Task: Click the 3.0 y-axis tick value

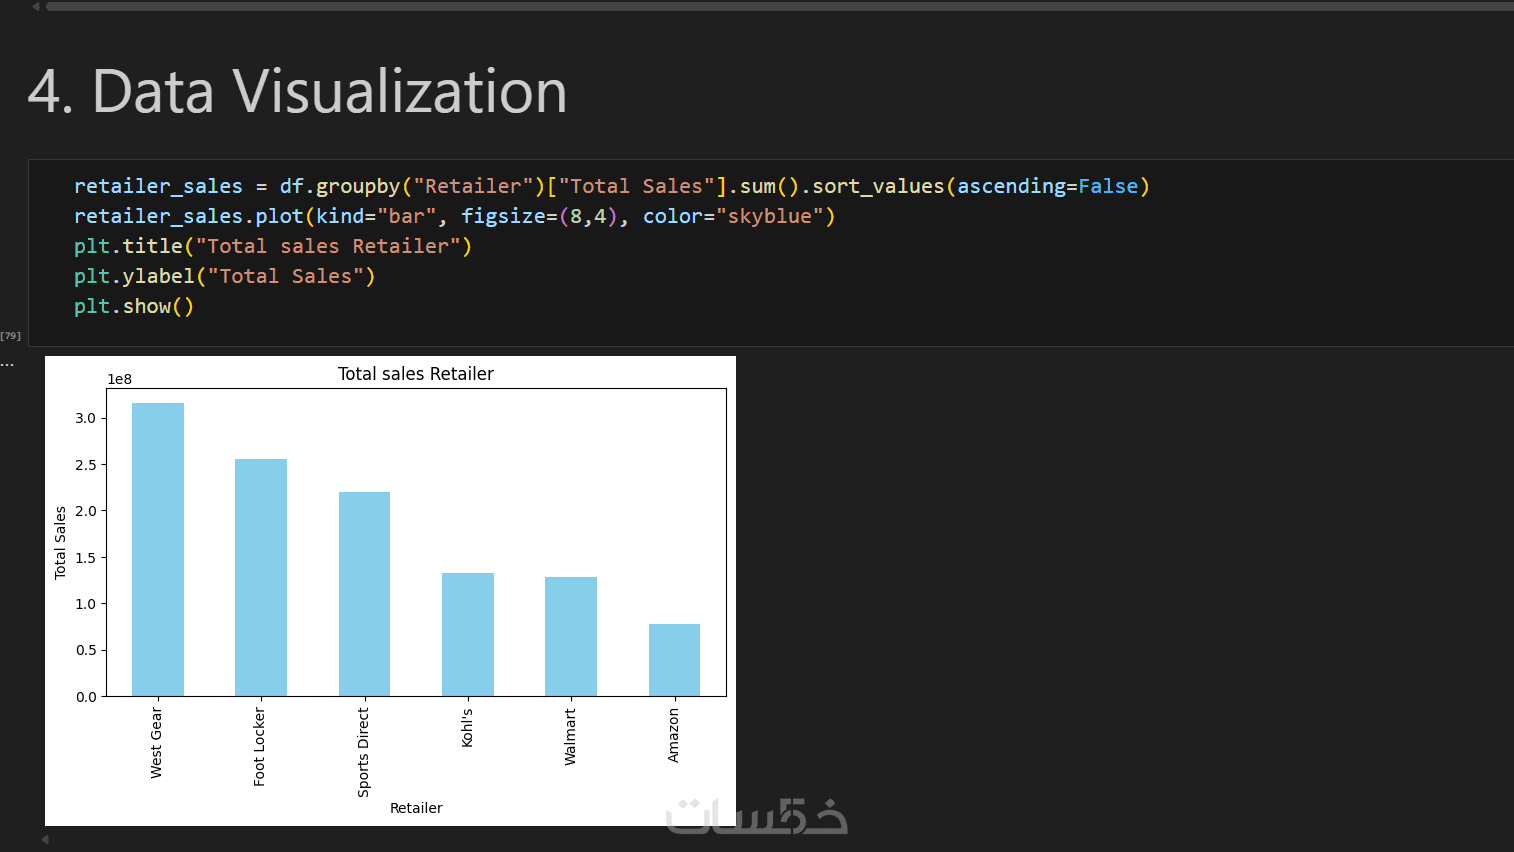Action: 86,418
